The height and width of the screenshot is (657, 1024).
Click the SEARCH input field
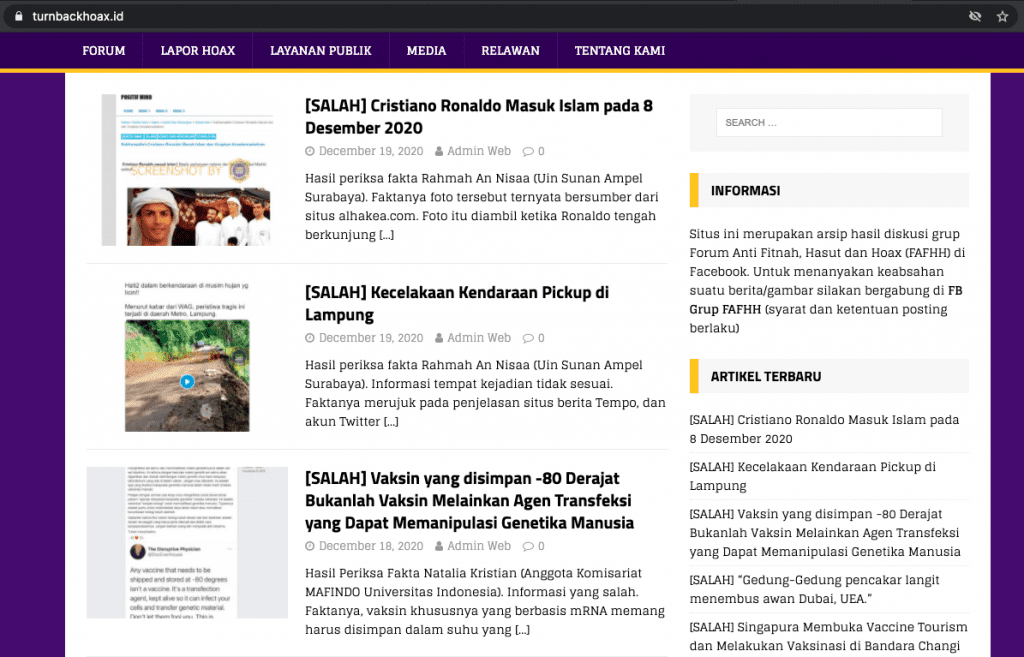pyautogui.click(x=829, y=123)
